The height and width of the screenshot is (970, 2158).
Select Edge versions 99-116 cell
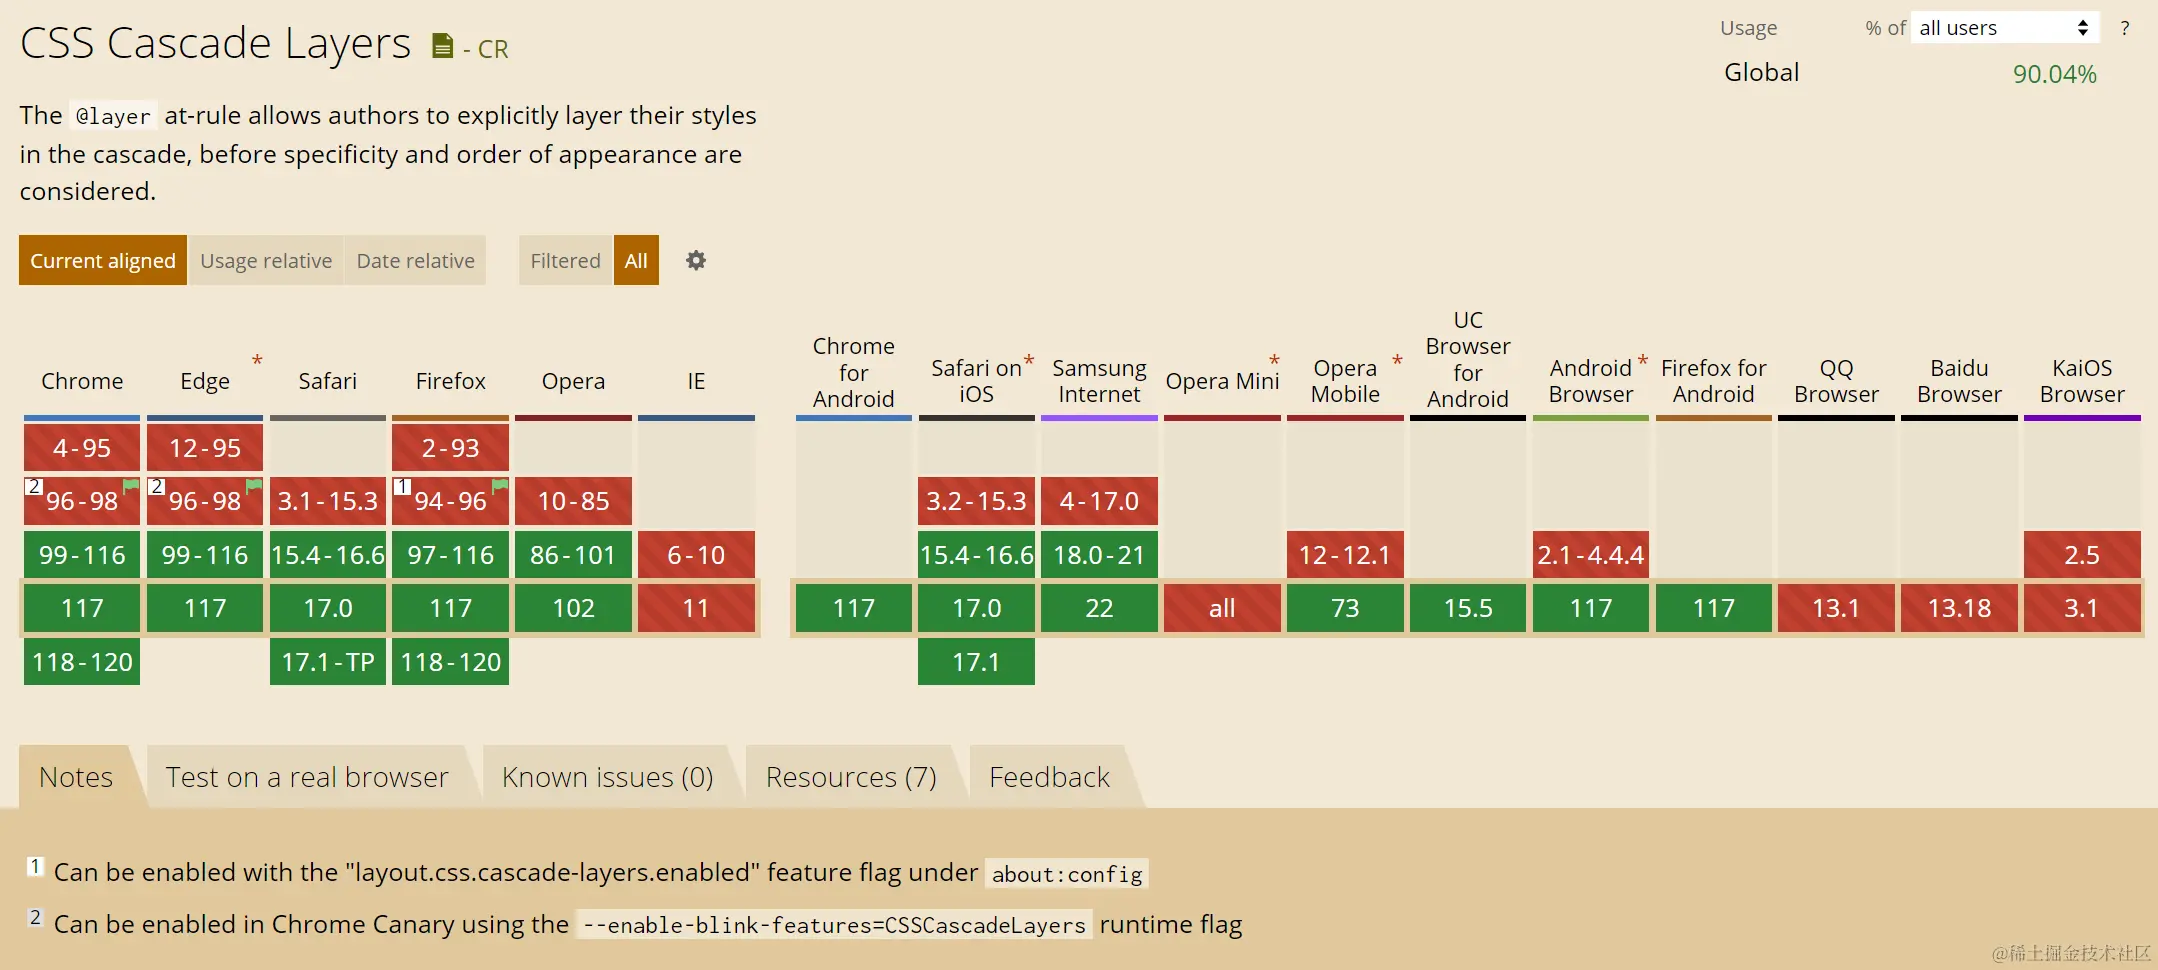click(x=205, y=555)
